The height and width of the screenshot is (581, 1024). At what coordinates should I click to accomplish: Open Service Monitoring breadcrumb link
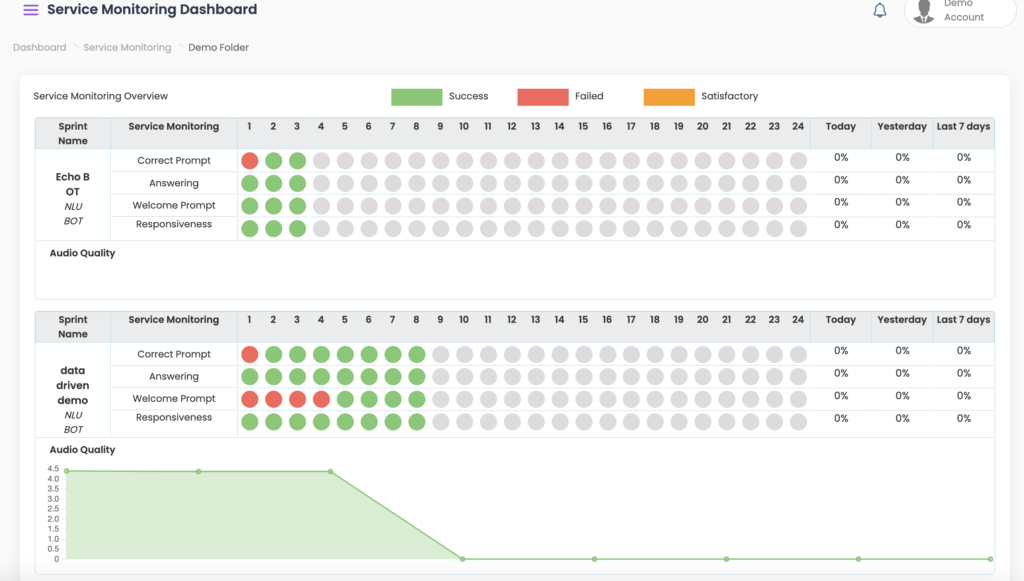tap(127, 47)
